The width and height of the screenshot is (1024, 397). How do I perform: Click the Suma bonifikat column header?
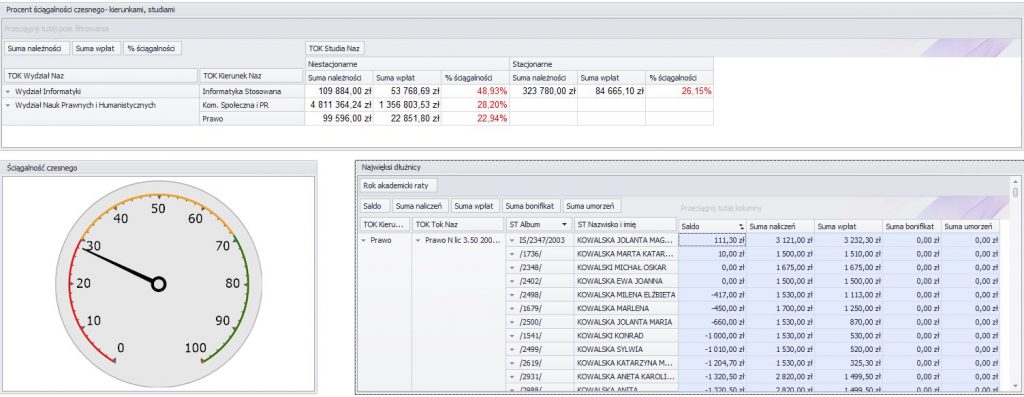[911, 226]
